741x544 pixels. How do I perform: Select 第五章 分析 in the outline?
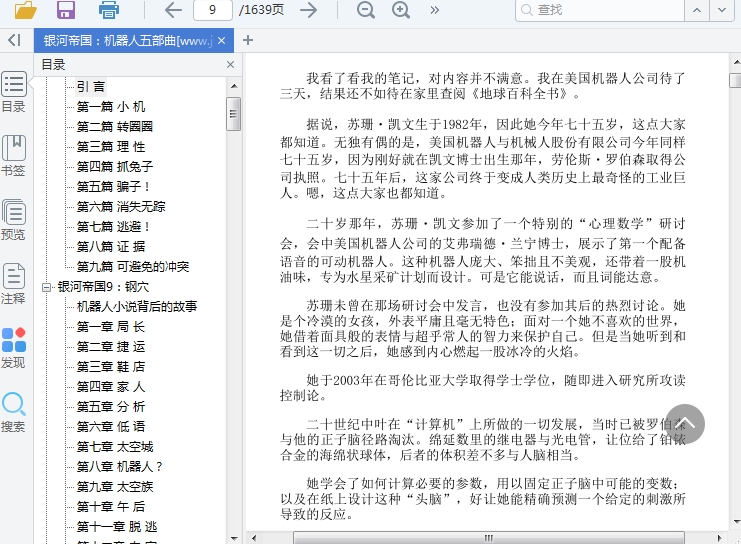(x=111, y=406)
